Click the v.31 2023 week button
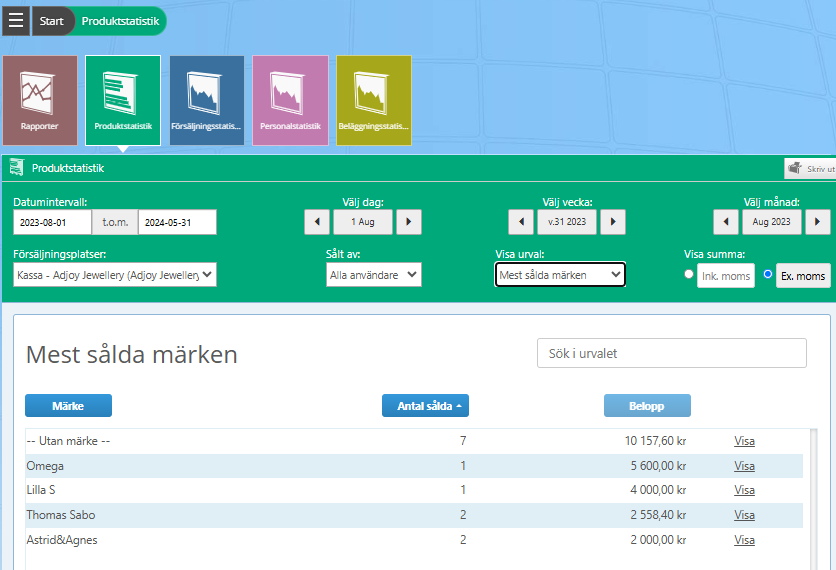Viewport: 836px width, 570px height. (x=567, y=222)
